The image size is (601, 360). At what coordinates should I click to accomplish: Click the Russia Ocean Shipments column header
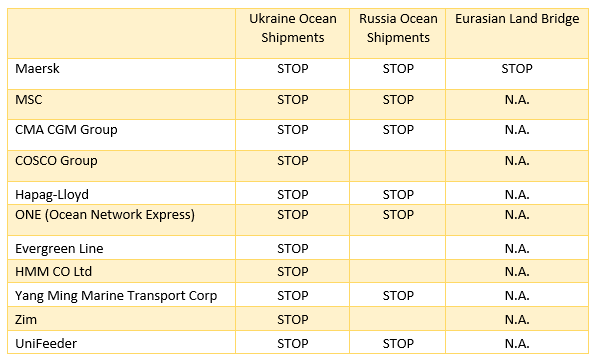397,33
